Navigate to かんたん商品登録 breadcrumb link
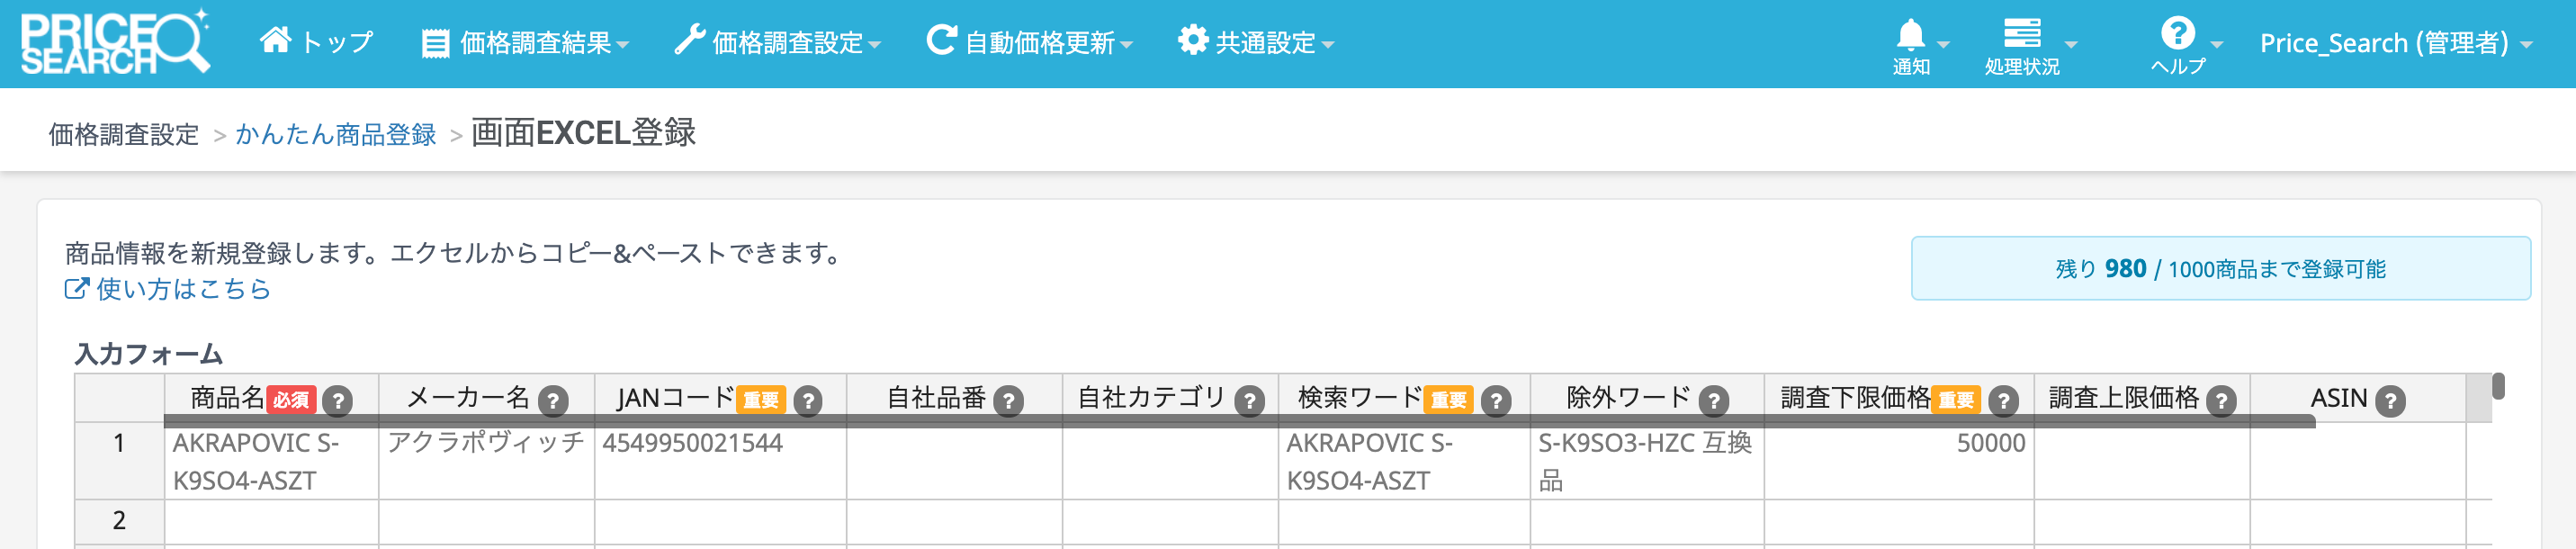This screenshot has width=2576, height=549. (336, 134)
